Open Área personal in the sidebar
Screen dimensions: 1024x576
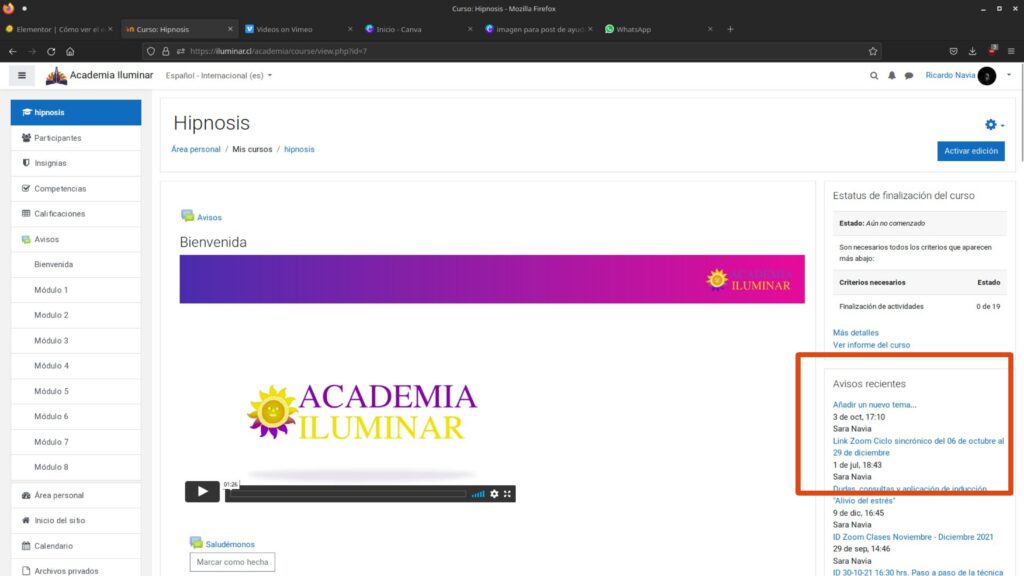(76, 495)
